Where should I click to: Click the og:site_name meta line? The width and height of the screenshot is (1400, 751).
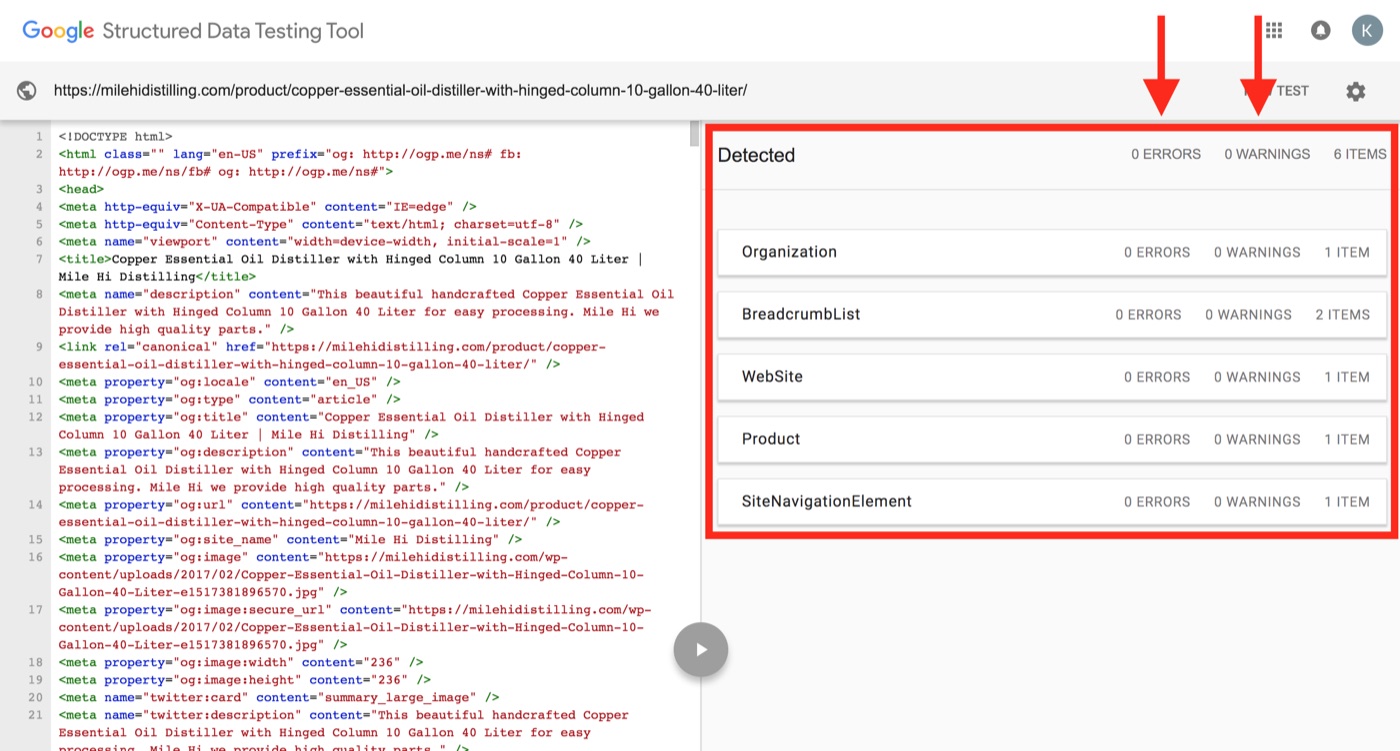pyautogui.click(x=290, y=540)
